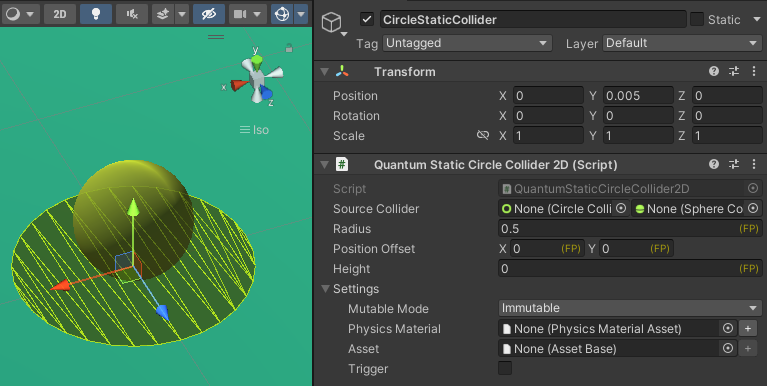Viewport: 767px width, 386px height.
Task: Click Position Offset Y field
Action: (x=636, y=249)
